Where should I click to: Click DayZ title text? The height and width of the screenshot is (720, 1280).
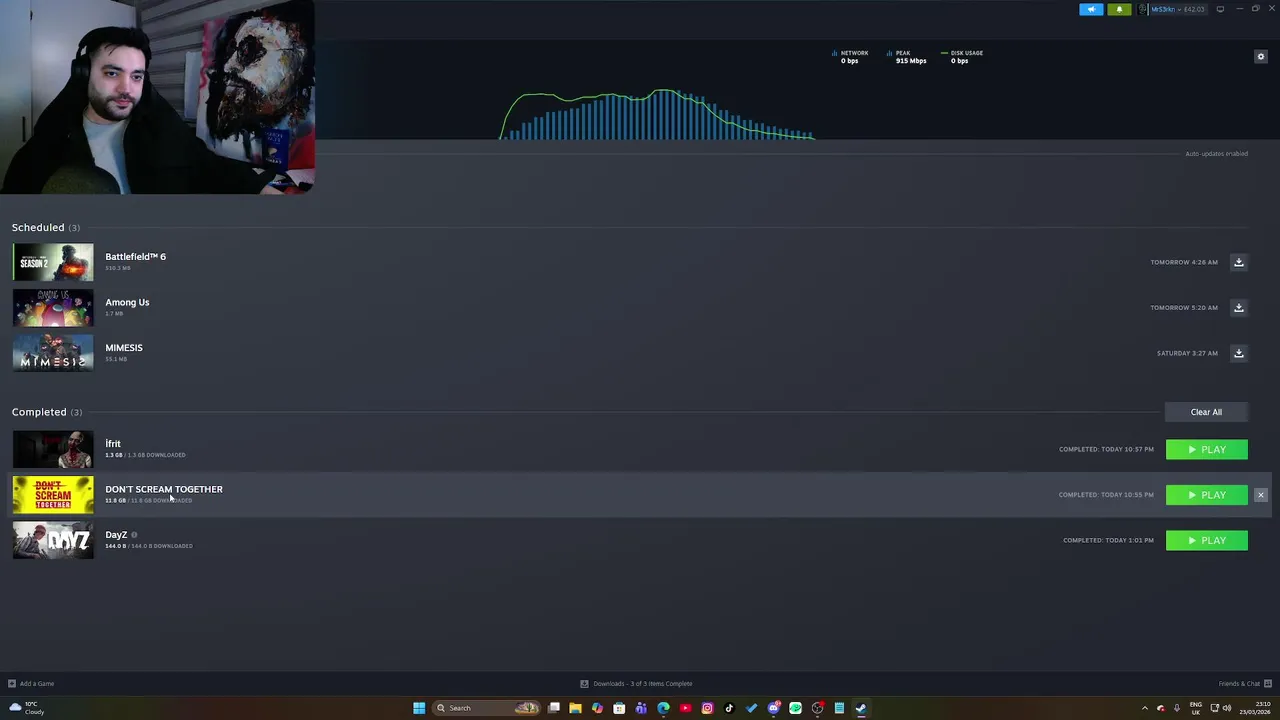pyautogui.click(x=116, y=535)
